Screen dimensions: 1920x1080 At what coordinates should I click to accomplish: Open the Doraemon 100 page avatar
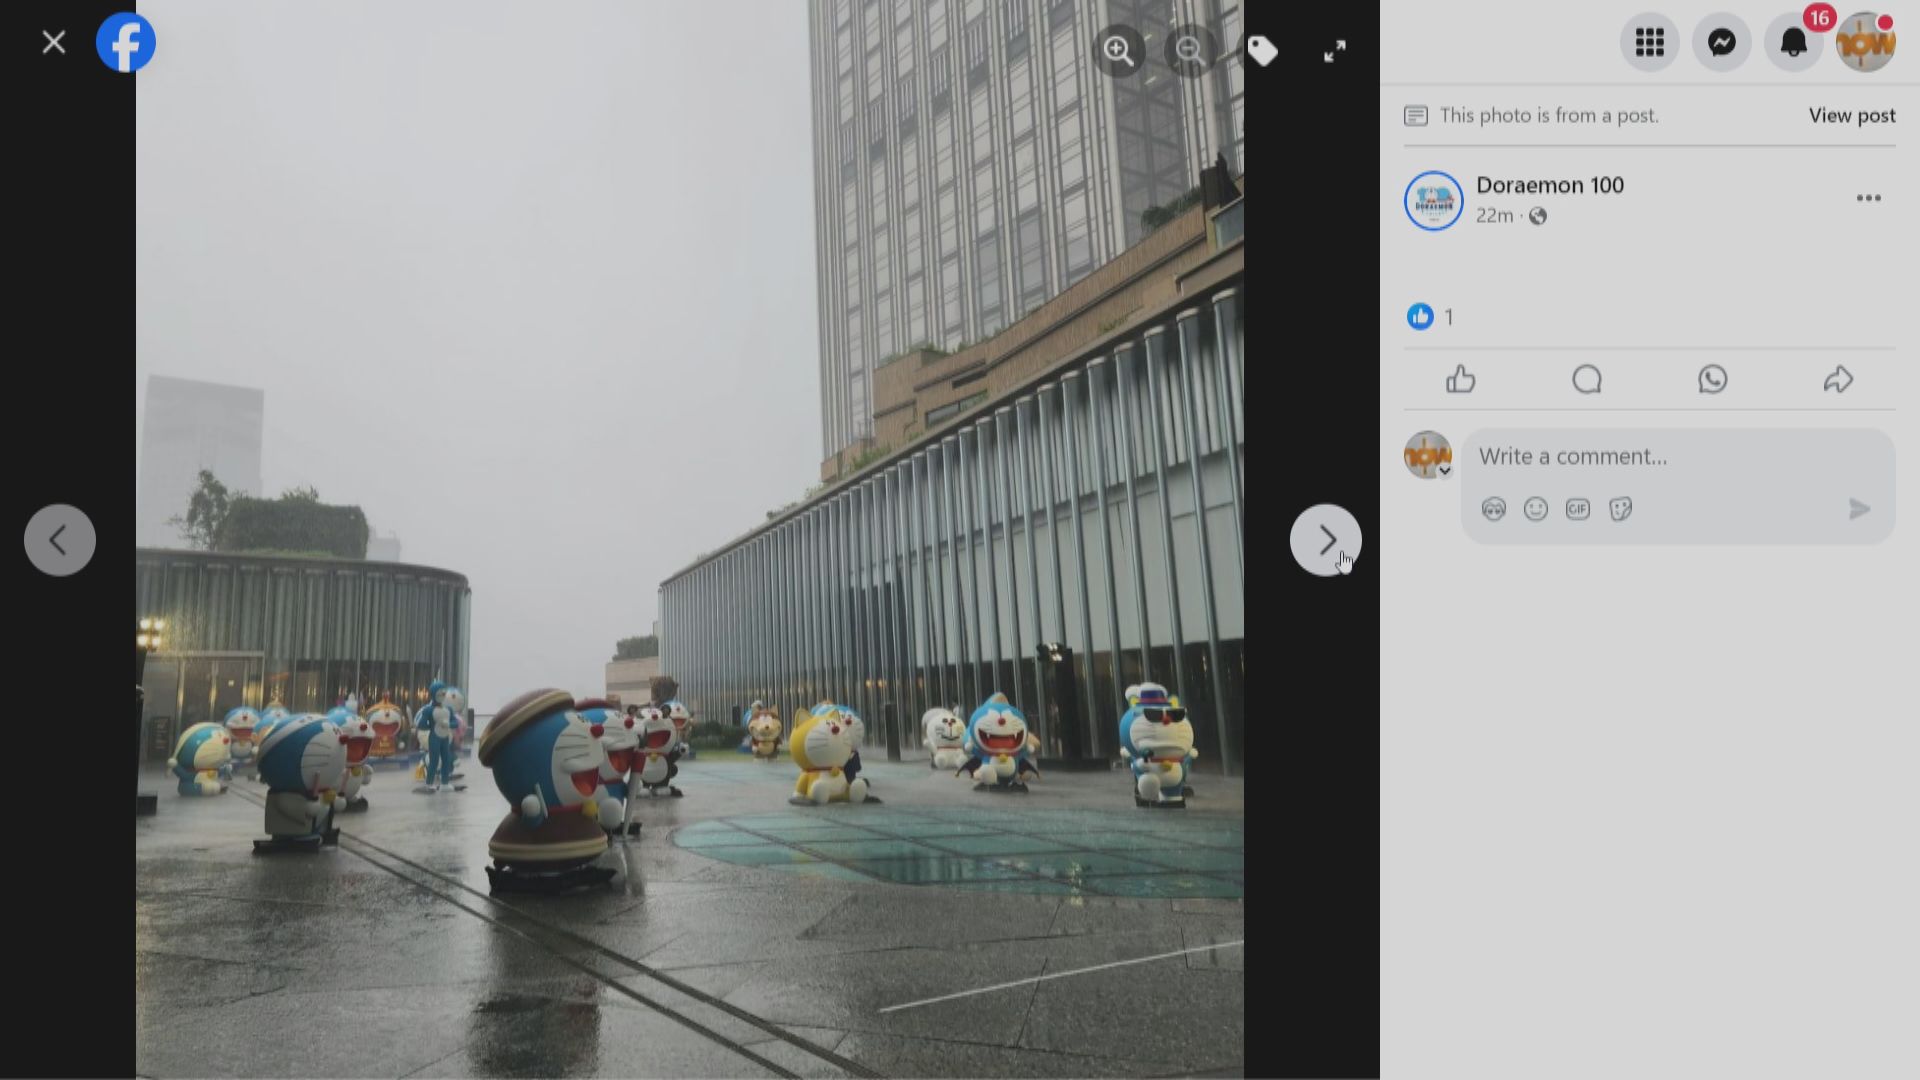pos(1434,201)
